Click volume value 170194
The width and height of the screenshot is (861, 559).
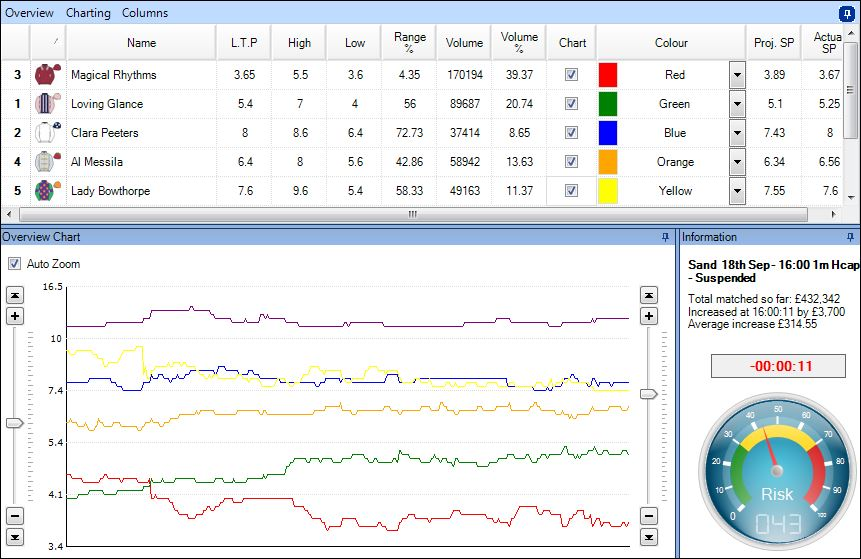465,75
